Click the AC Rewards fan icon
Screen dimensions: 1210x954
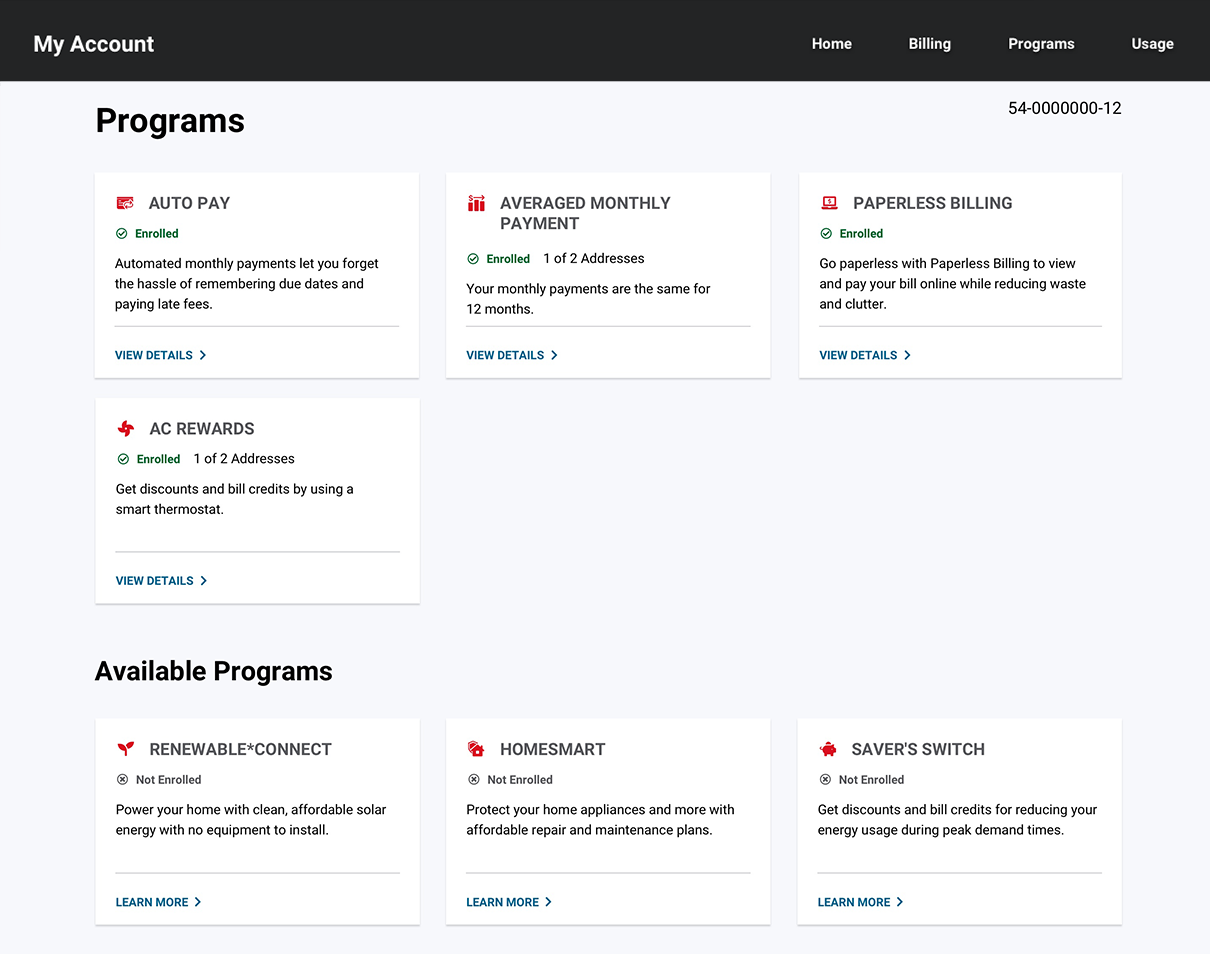(126, 429)
